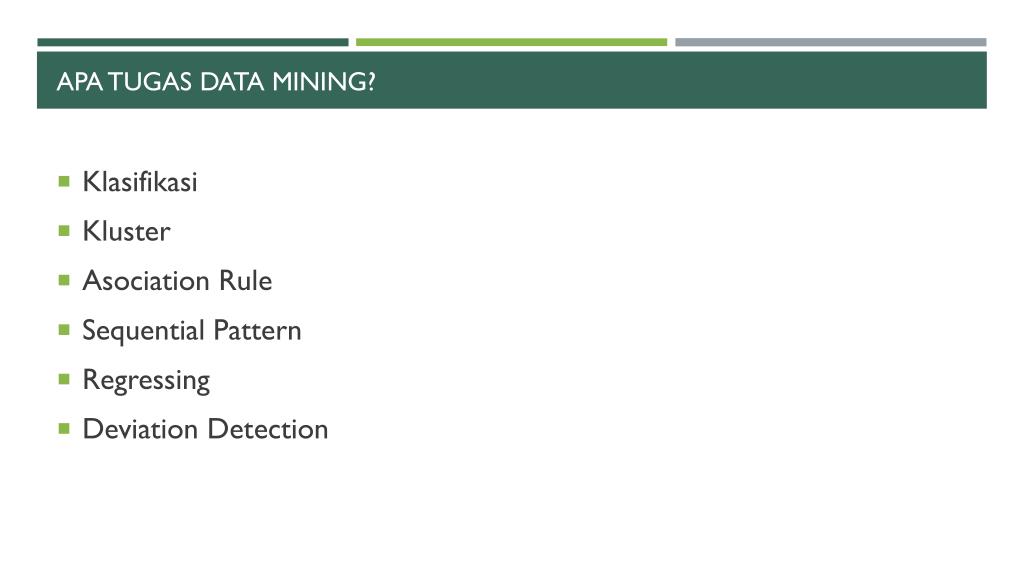Select the word Rule in the third item
1024x576 pixels.
(246, 281)
